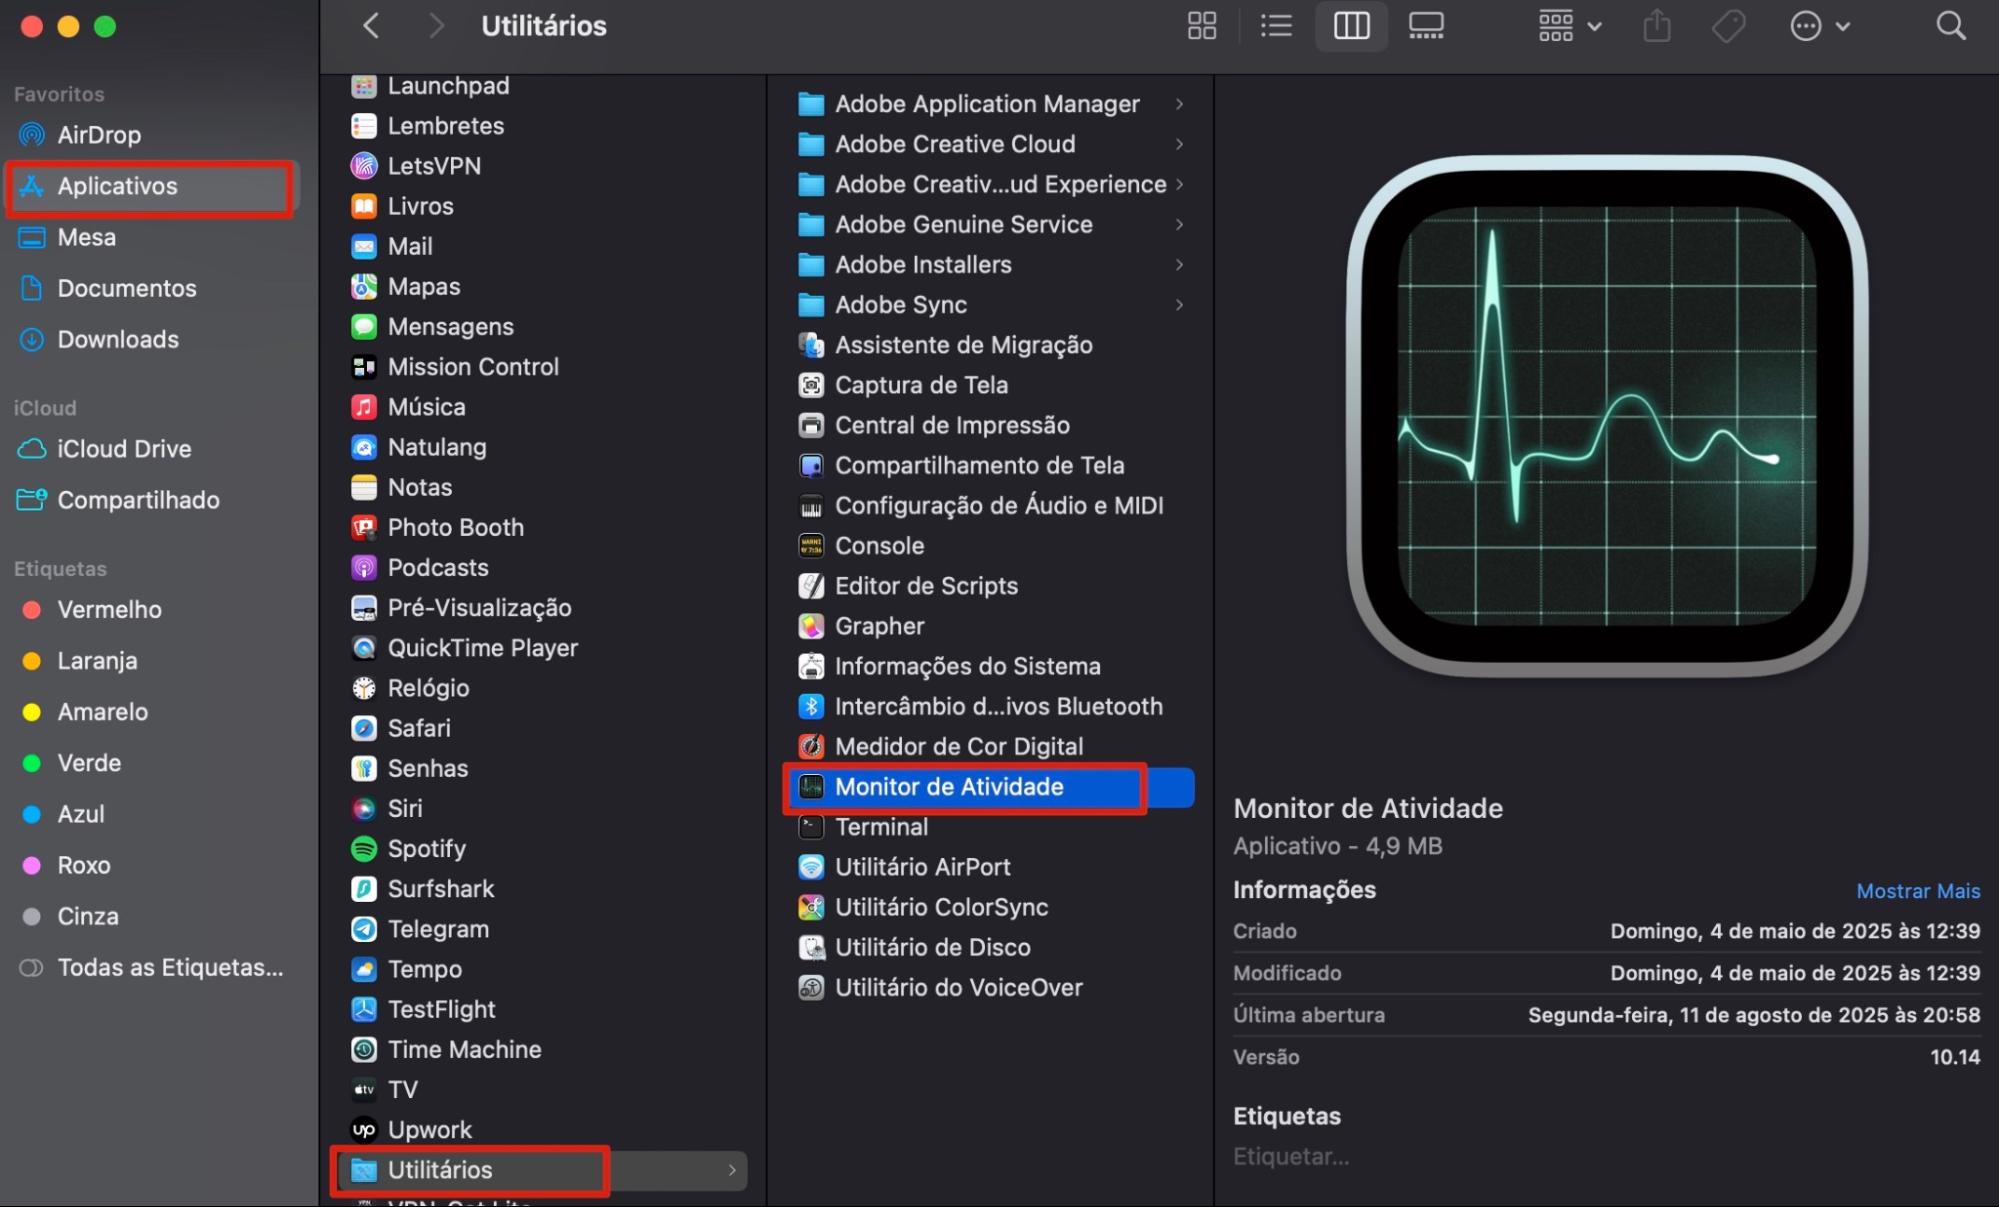Click the Vermelho color swatch
The width and height of the screenshot is (1999, 1207).
point(29,609)
